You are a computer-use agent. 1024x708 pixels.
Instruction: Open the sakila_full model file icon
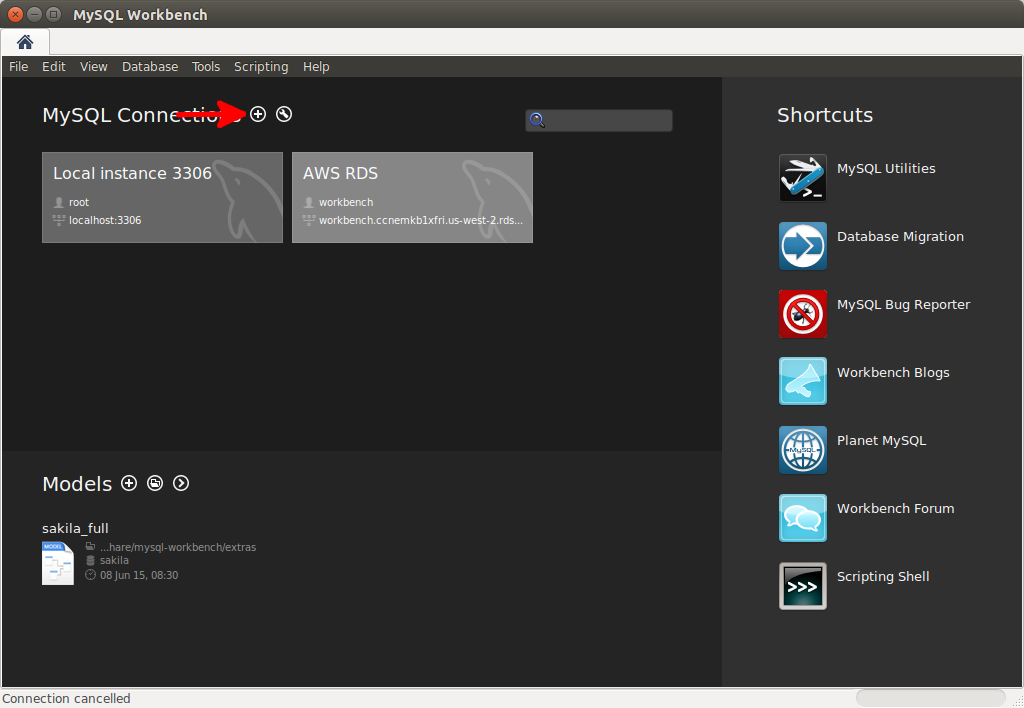coord(58,563)
